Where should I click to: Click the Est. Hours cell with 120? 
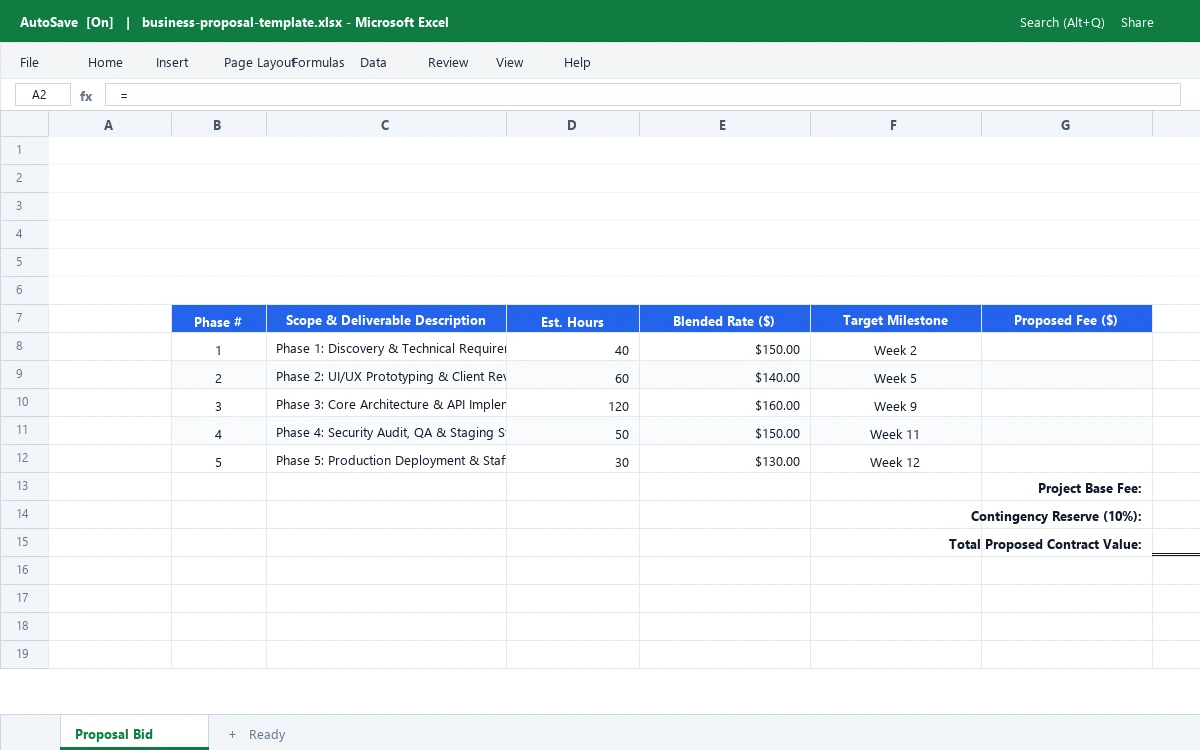click(x=573, y=403)
